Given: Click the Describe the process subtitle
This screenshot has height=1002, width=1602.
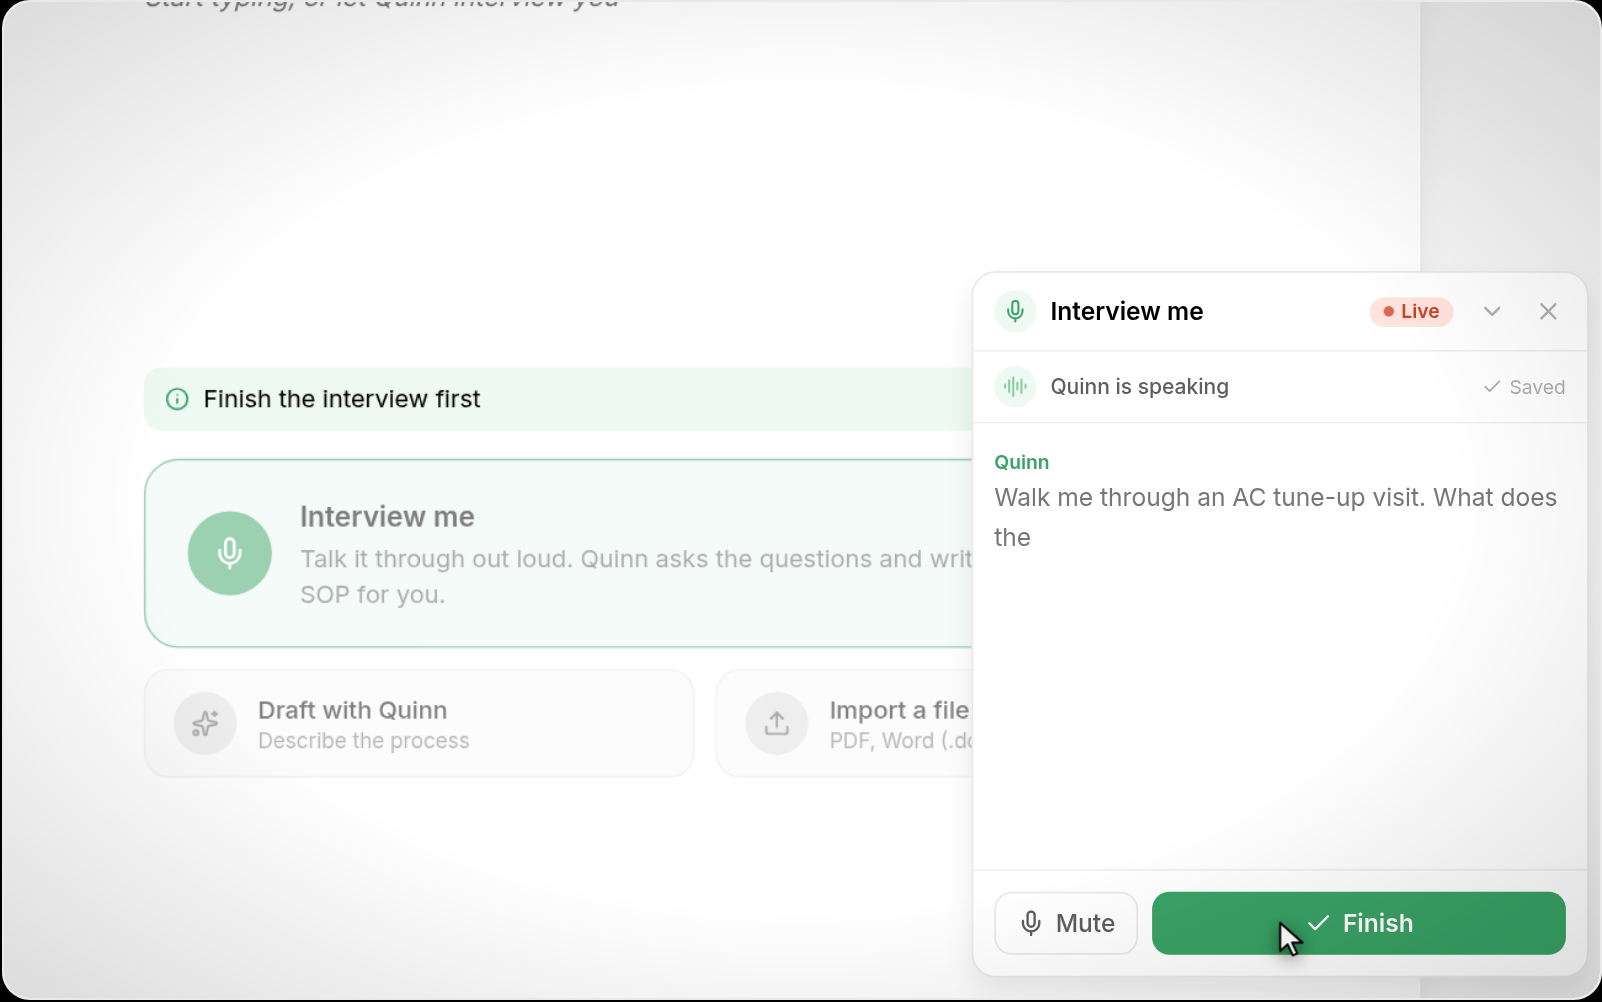Looking at the screenshot, I should pos(364,741).
